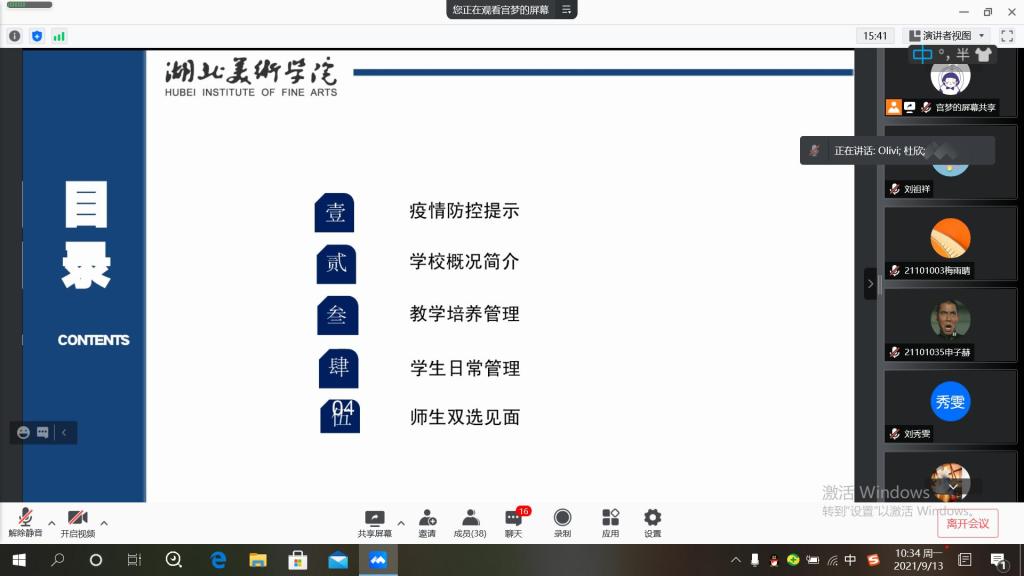Open Apps (应用) panel

[611, 522]
